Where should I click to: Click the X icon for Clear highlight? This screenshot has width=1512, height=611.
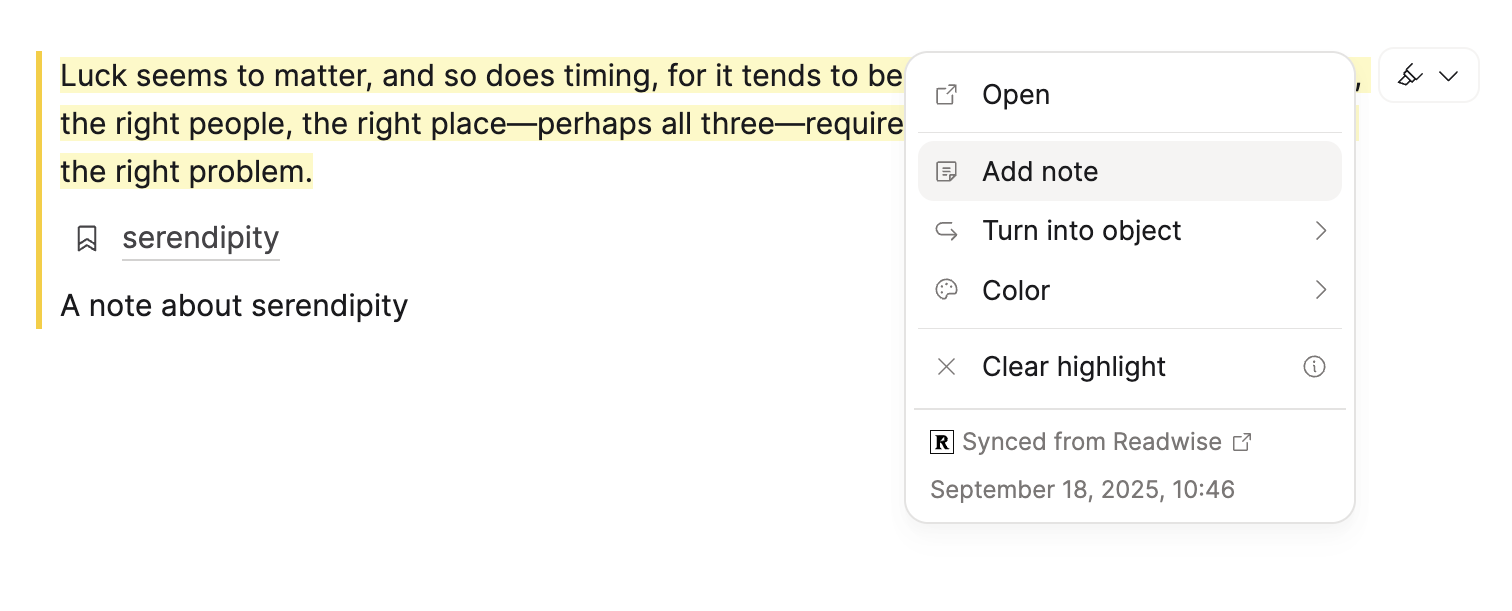[946, 367]
